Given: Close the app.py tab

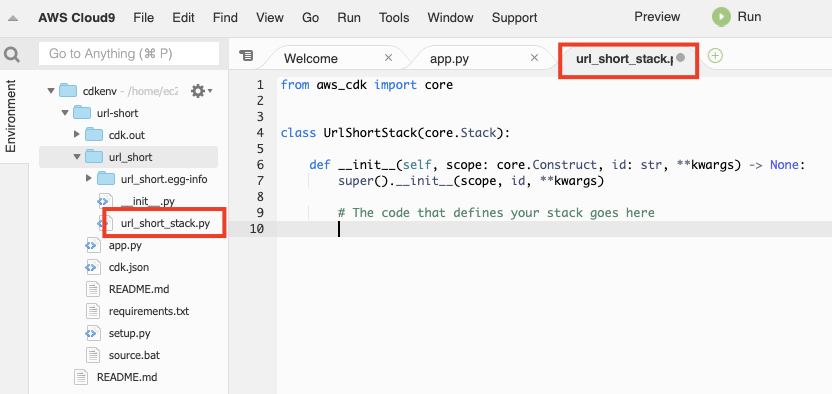Looking at the screenshot, I should tap(534, 58).
